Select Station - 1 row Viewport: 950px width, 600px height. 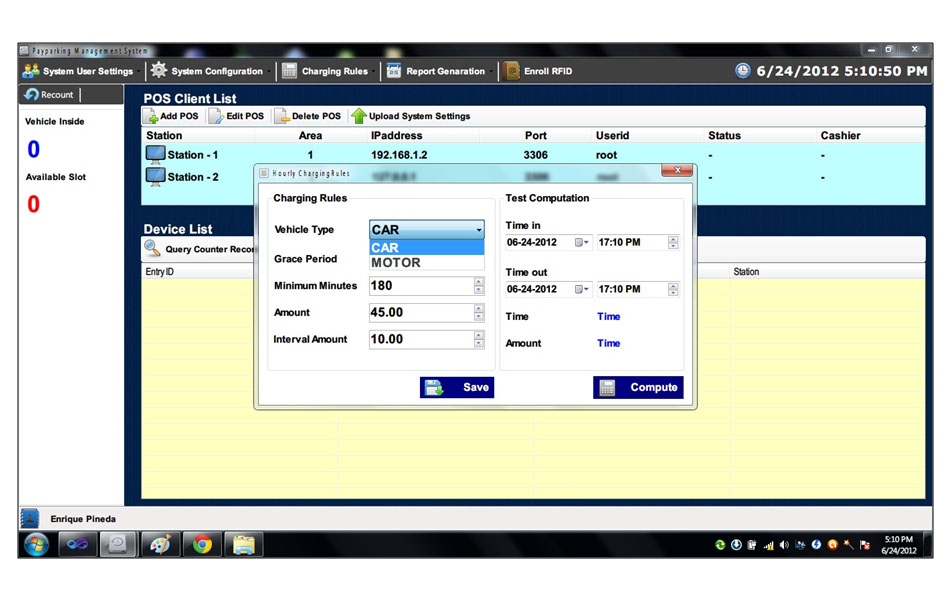click(x=192, y=155)
